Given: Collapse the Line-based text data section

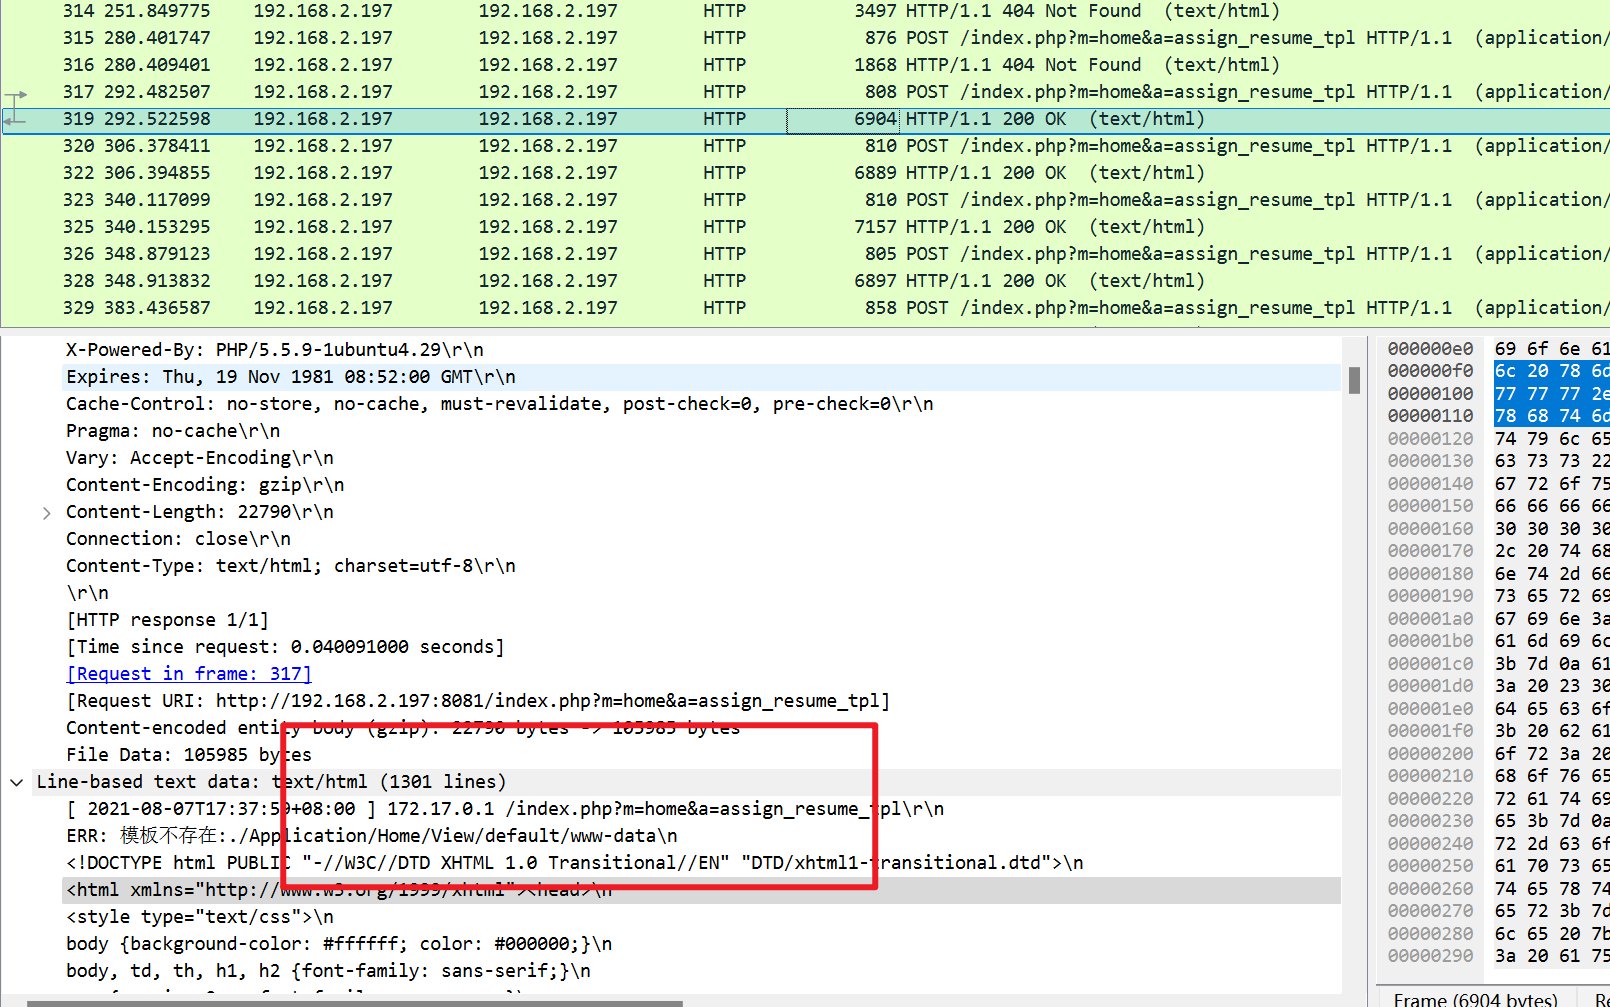Looking at the screenshot, I should pyautogui.click(x=17, y=782).
